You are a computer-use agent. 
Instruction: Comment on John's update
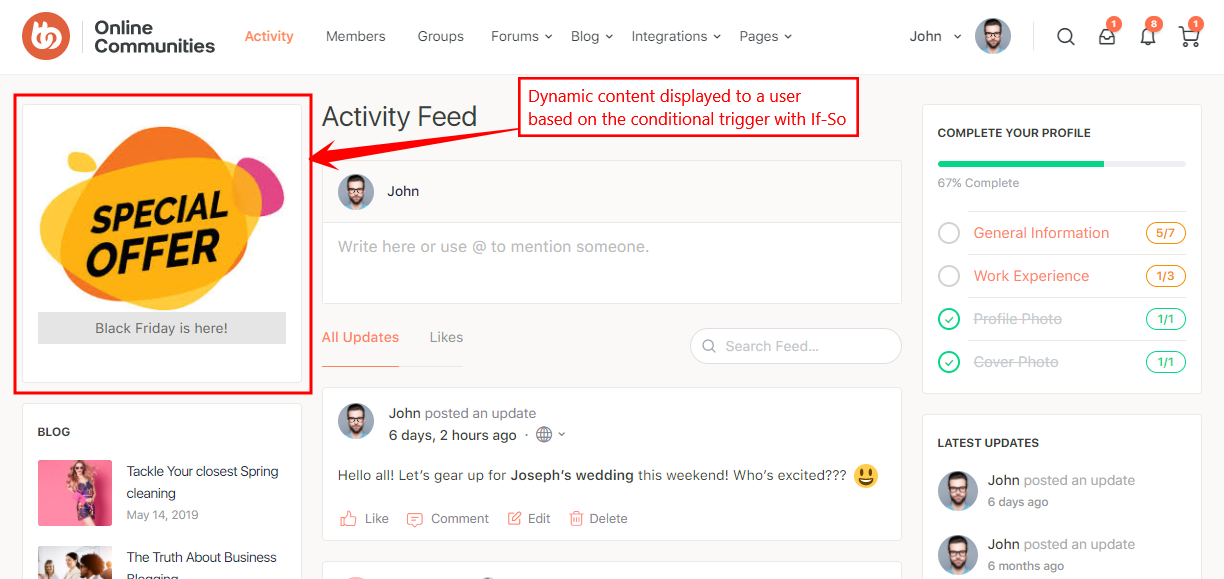pyautogui.click(x=447, y=518)
